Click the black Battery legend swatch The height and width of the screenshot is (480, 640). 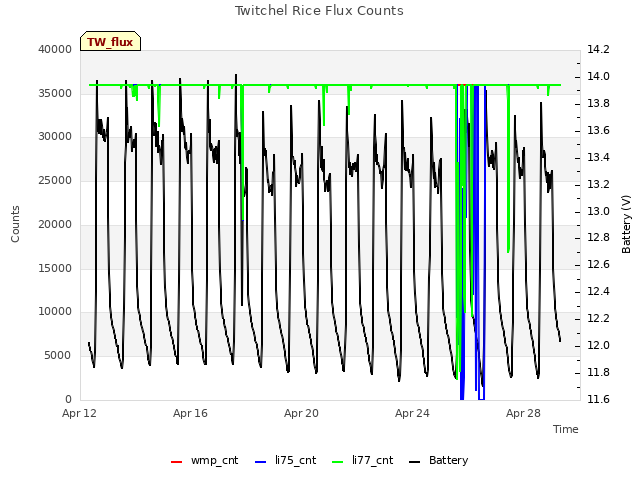(x=414, y=462)
